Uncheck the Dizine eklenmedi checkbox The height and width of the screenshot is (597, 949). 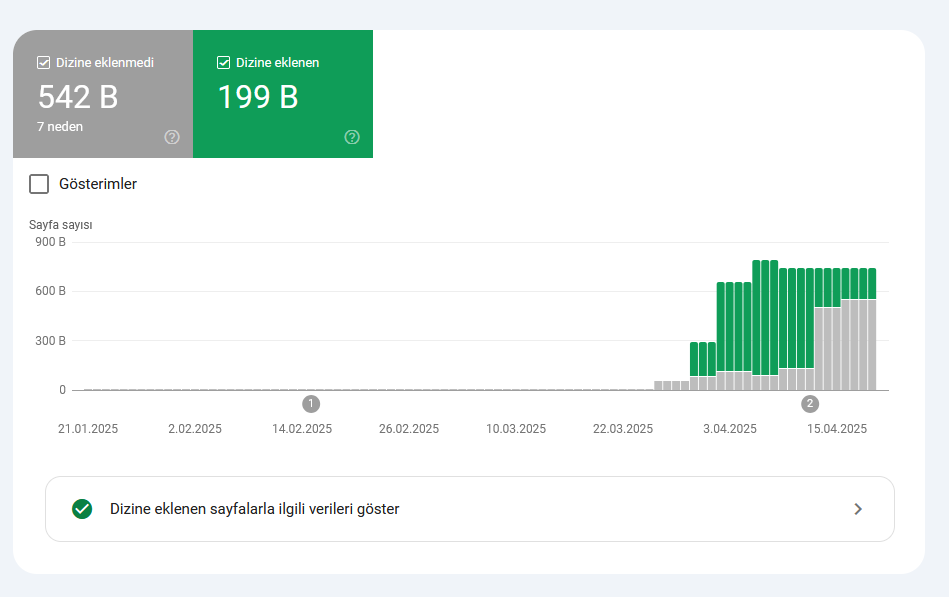tap(44, 62)
